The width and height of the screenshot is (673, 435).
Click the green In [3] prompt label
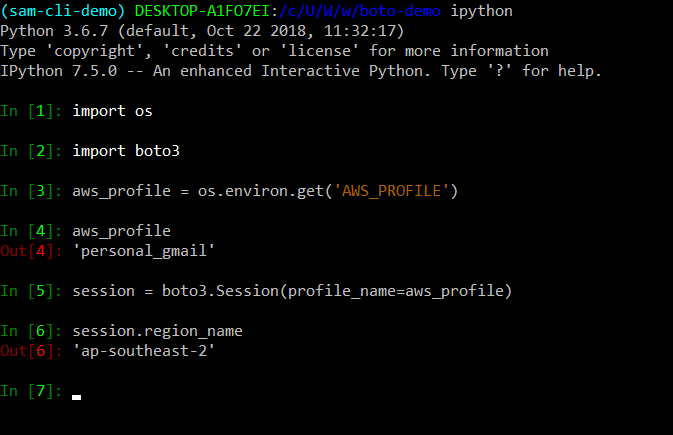(x=31, y=190)
